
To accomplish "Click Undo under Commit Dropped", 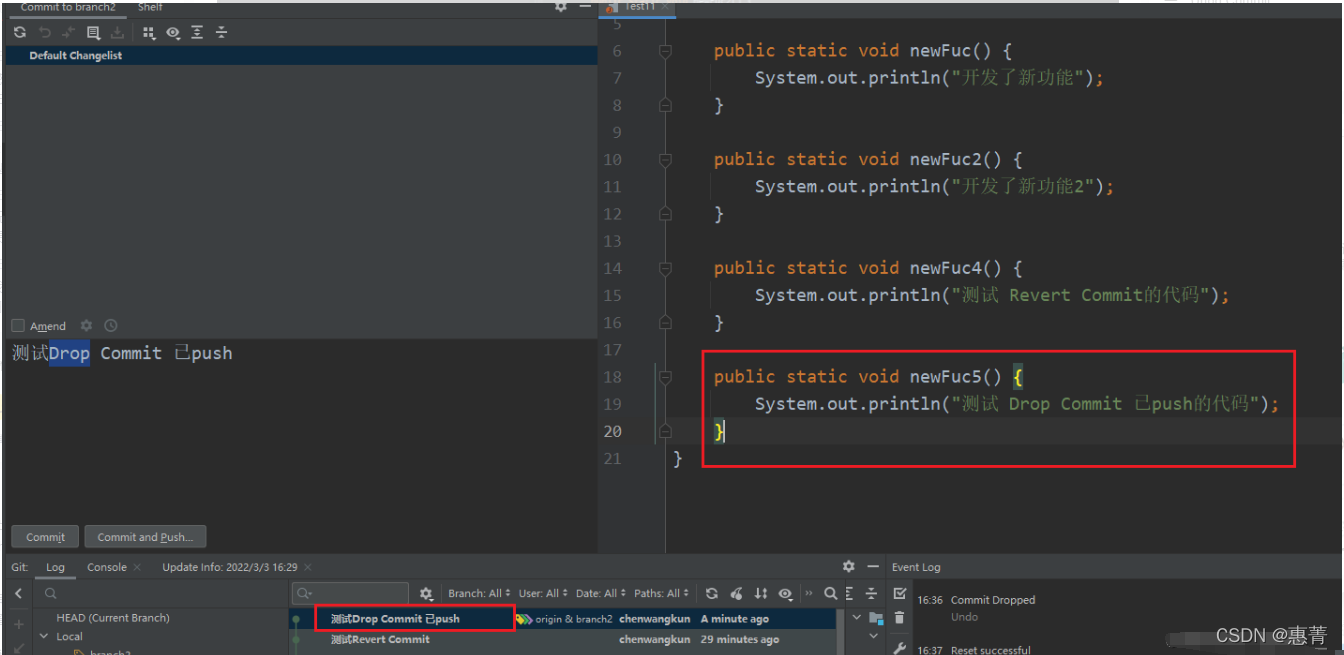I will pos(964,617).
